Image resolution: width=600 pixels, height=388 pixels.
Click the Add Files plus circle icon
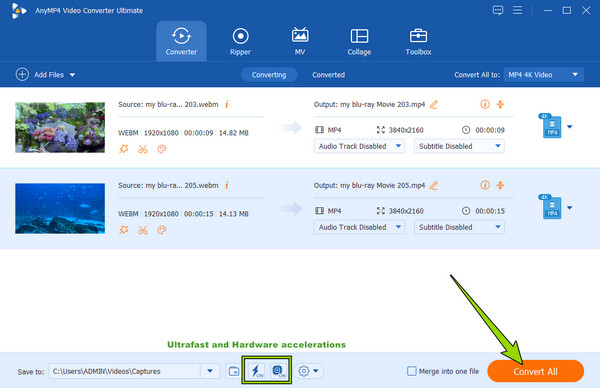(22, 74)
